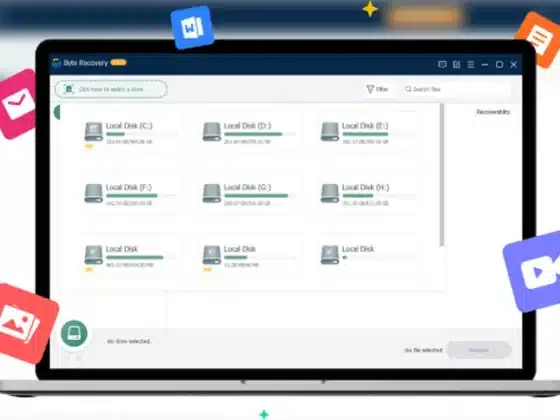
Task: Open the hamburger menu in title bar
Action: tap(471, 64)
